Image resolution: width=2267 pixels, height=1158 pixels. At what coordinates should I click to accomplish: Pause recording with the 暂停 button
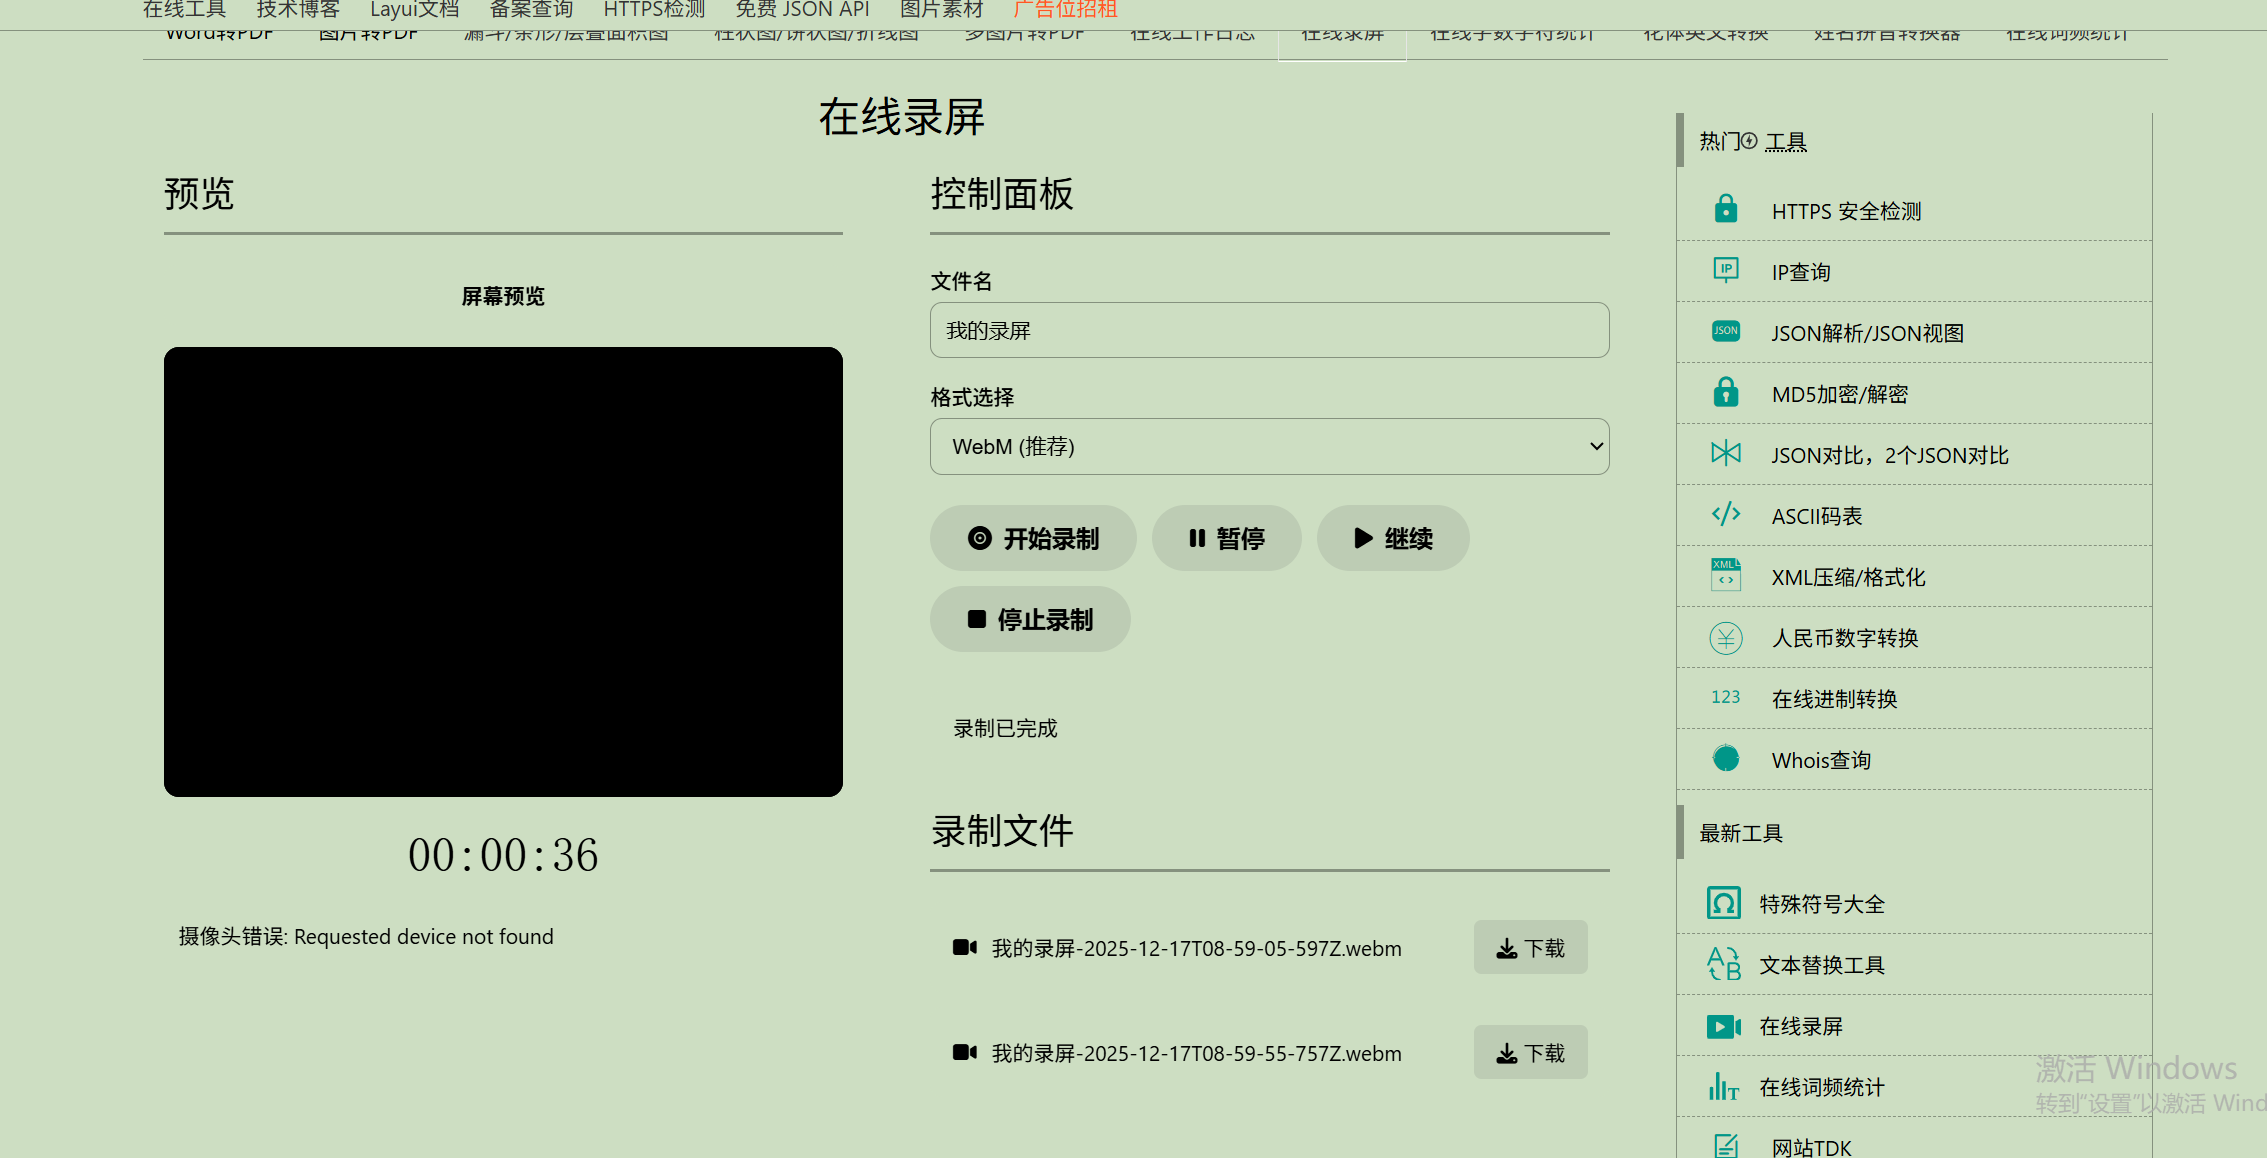tap(1226, 539)
